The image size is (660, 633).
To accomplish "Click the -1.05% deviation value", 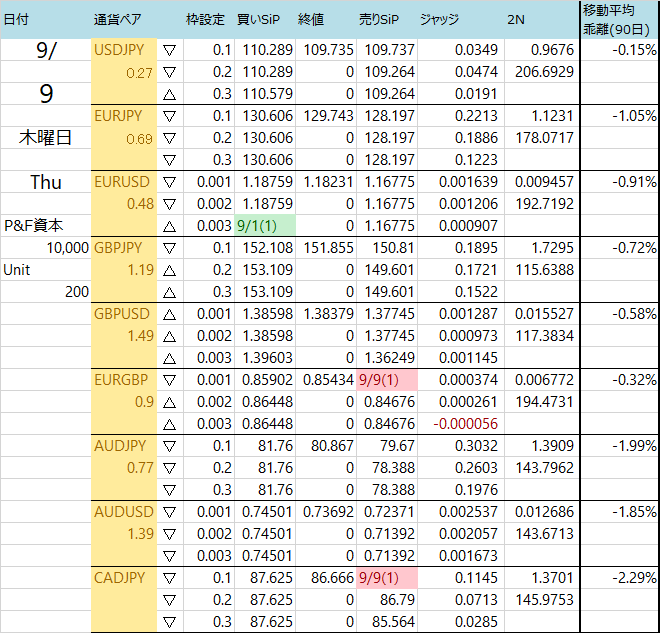I will coord(634,116).
